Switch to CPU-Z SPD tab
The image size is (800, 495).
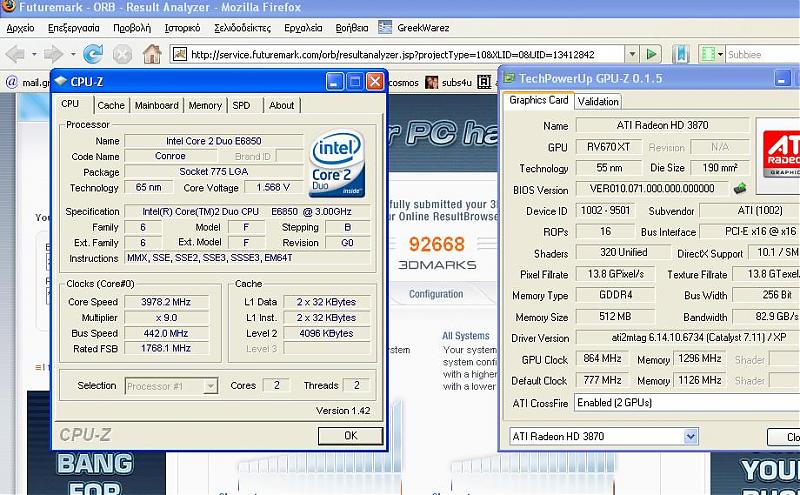(x=241, y=105)
